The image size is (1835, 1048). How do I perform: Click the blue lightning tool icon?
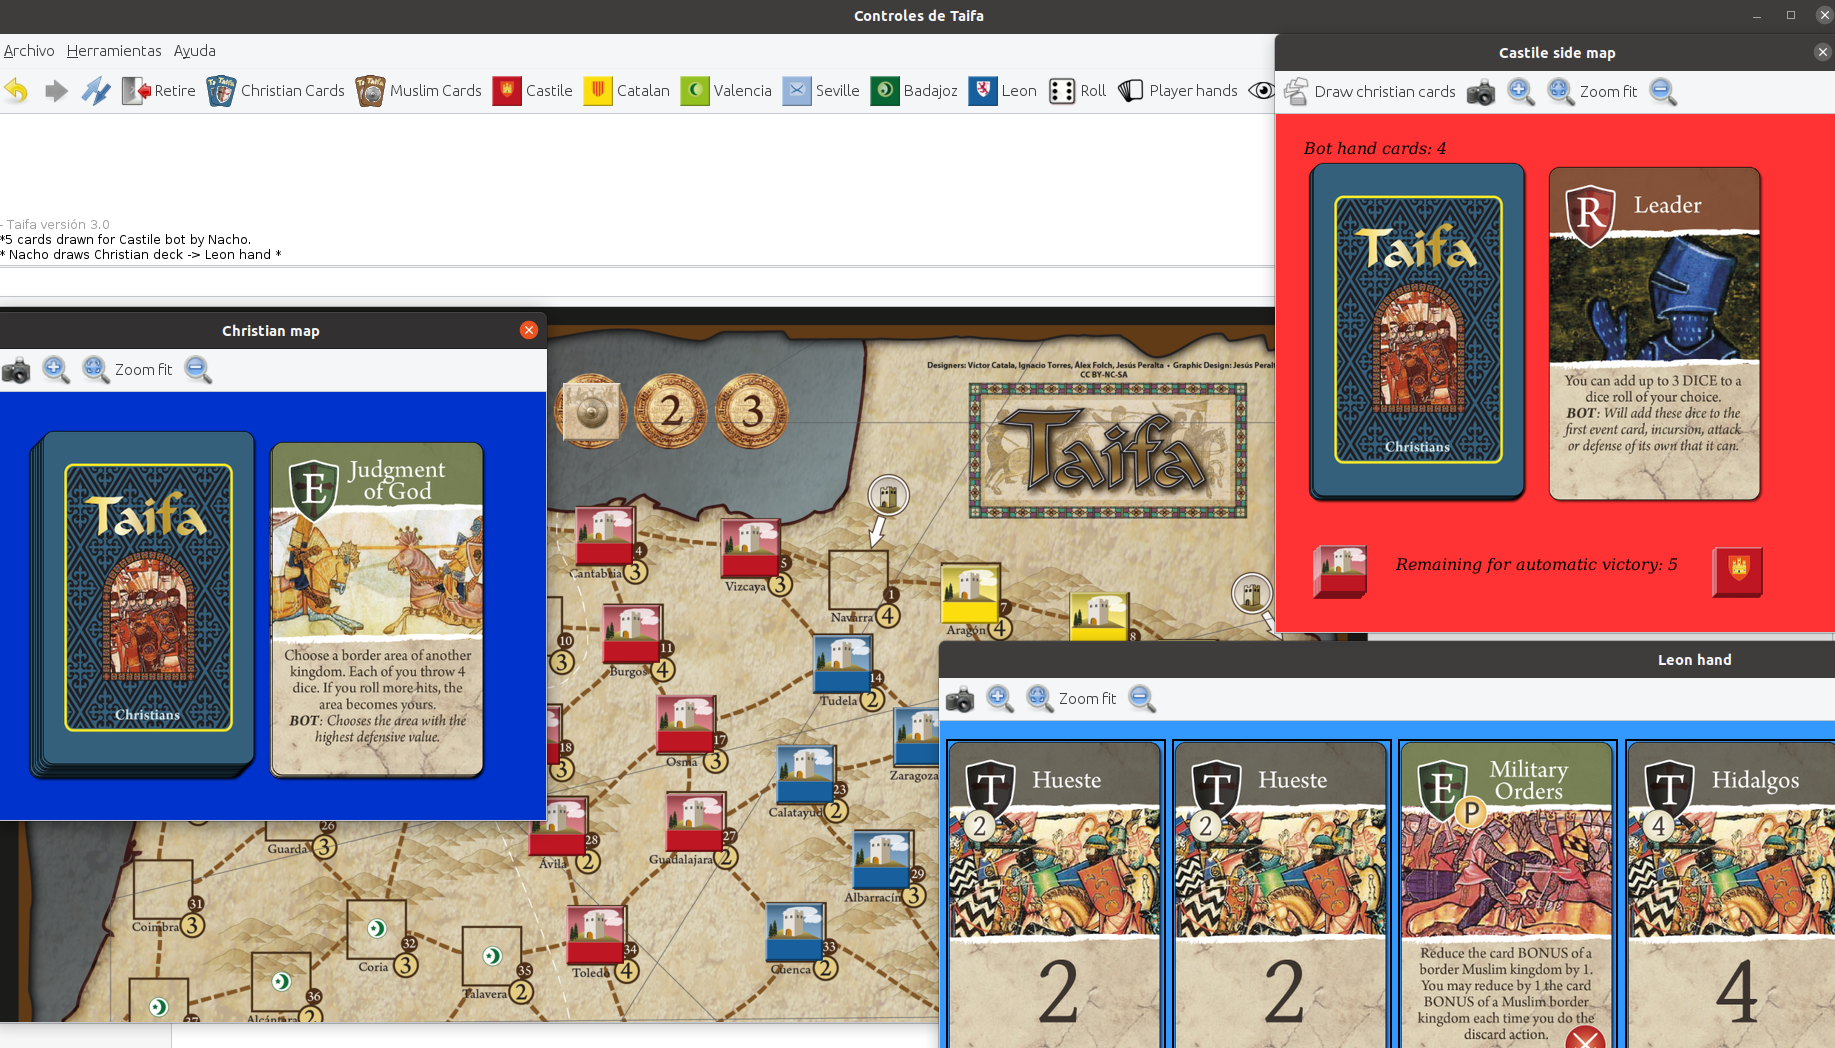coord(96,91)
